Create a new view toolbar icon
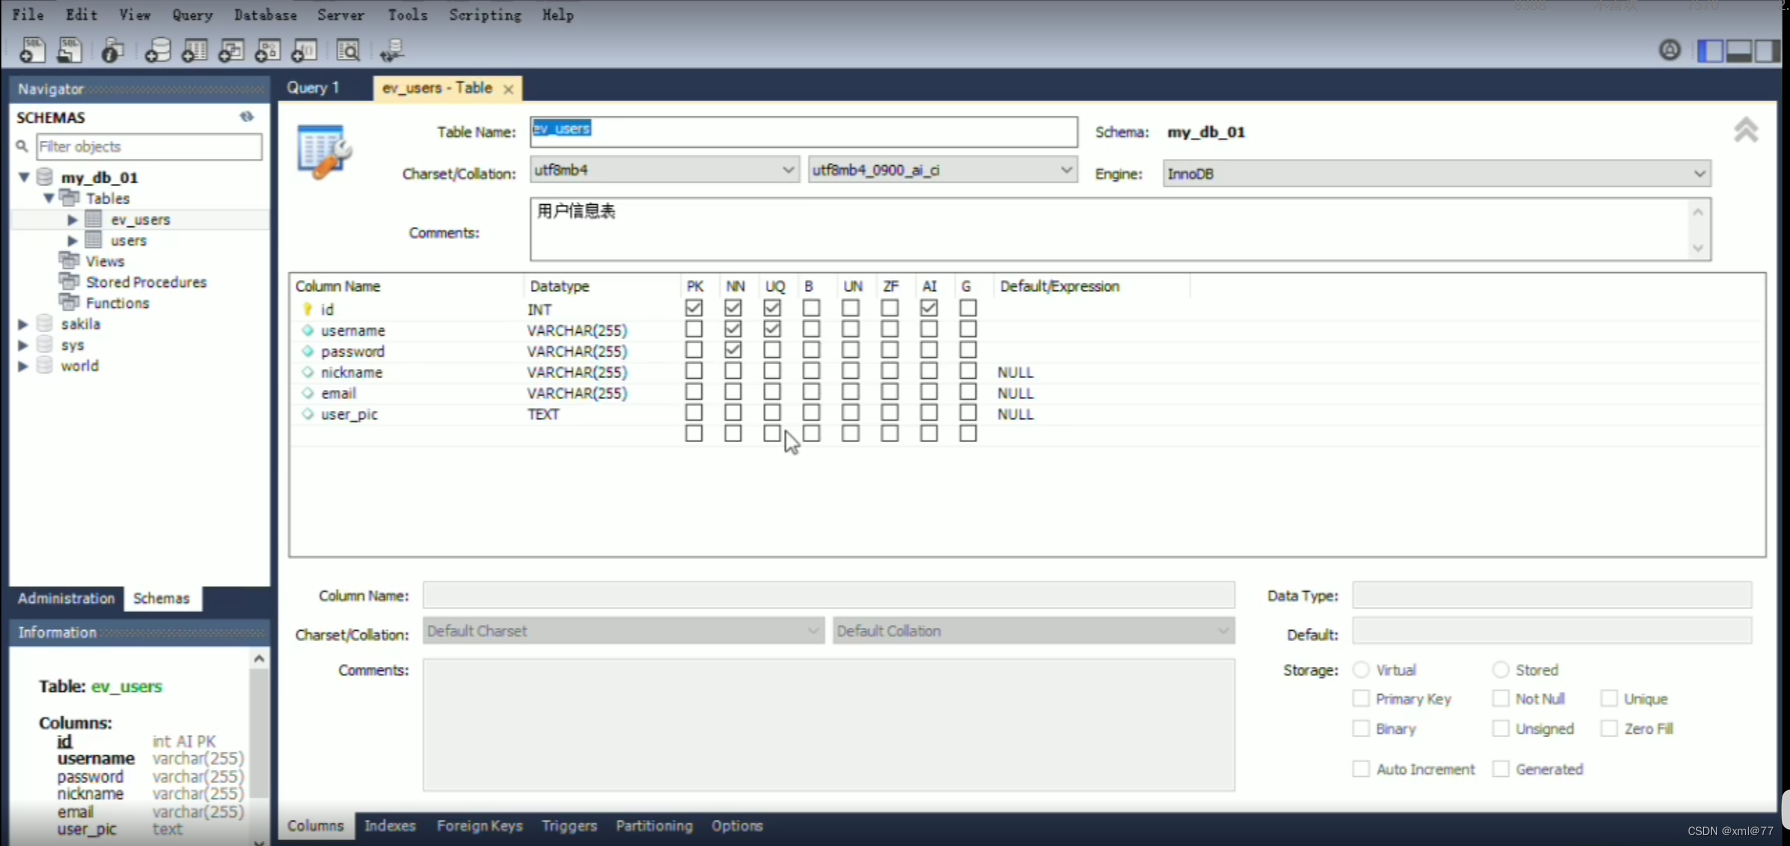Viewport: 1790px width, 846px height. pos(231,50)
